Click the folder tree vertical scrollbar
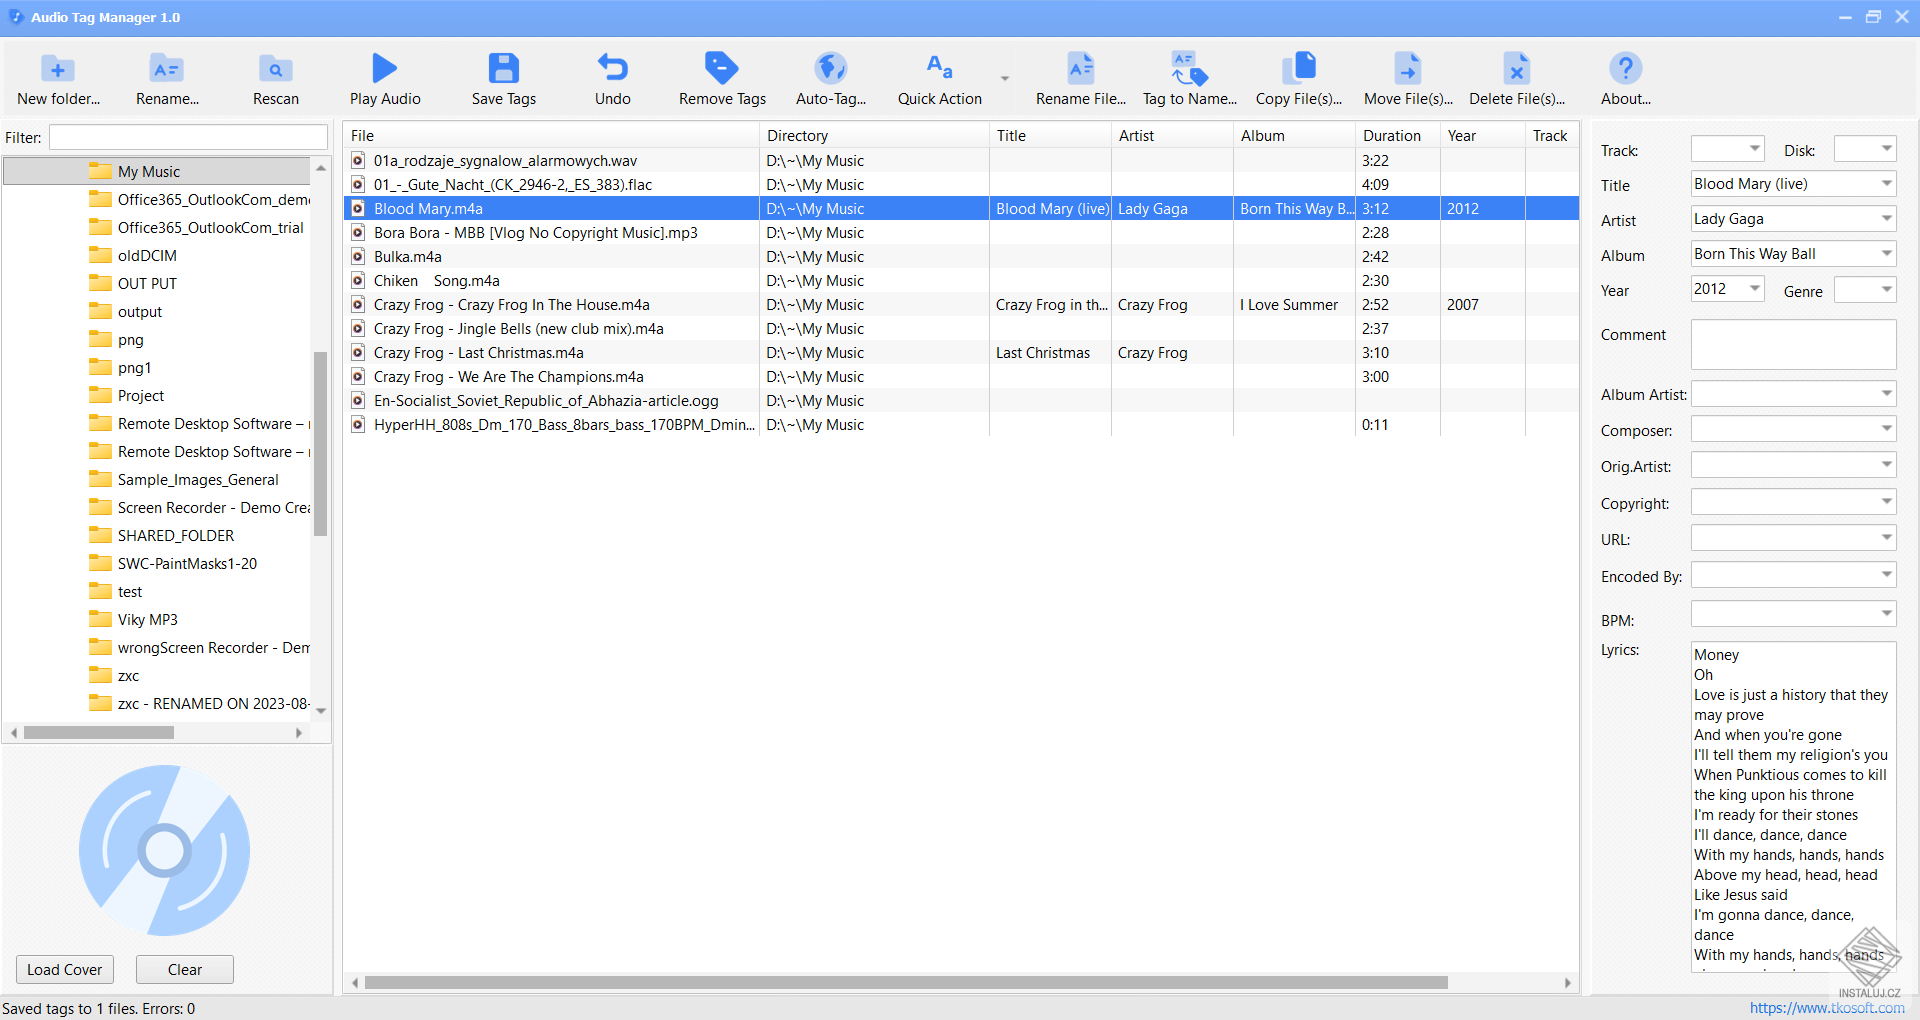Screen dimensions: 1920x1020 pyautogui.click(x=321, y=444)
